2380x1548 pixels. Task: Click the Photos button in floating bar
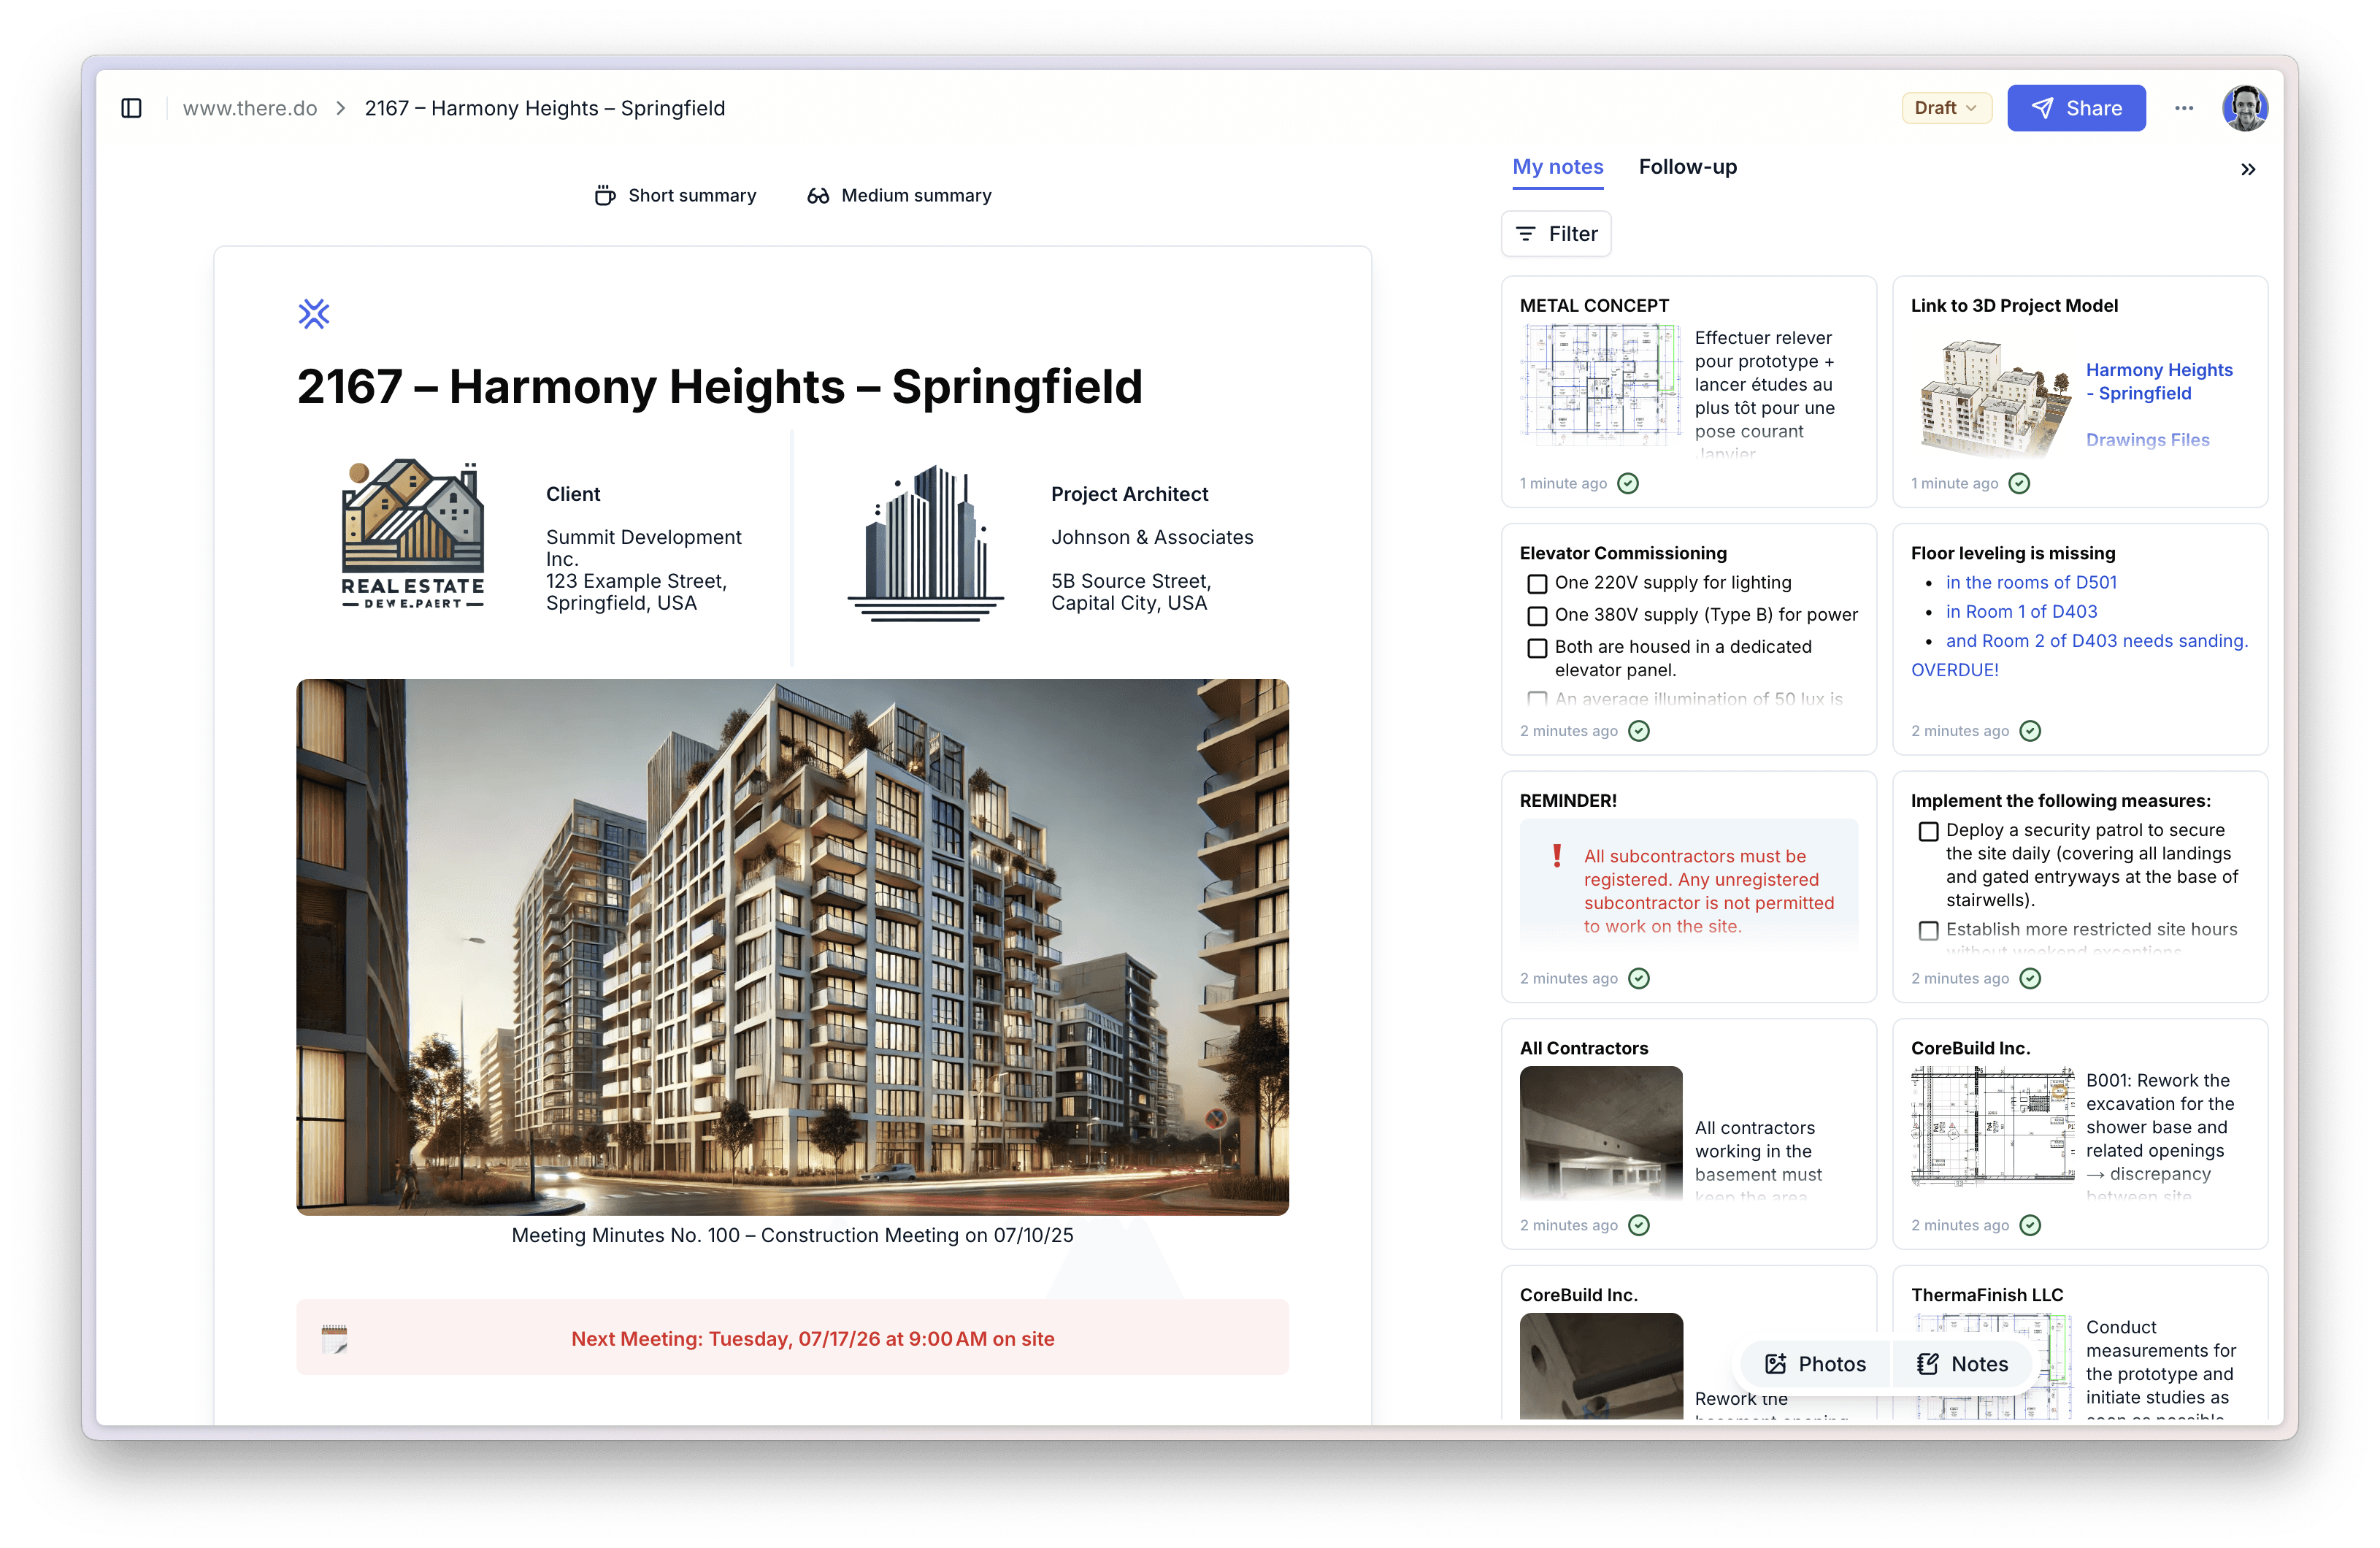[x=1816, y=1364]
